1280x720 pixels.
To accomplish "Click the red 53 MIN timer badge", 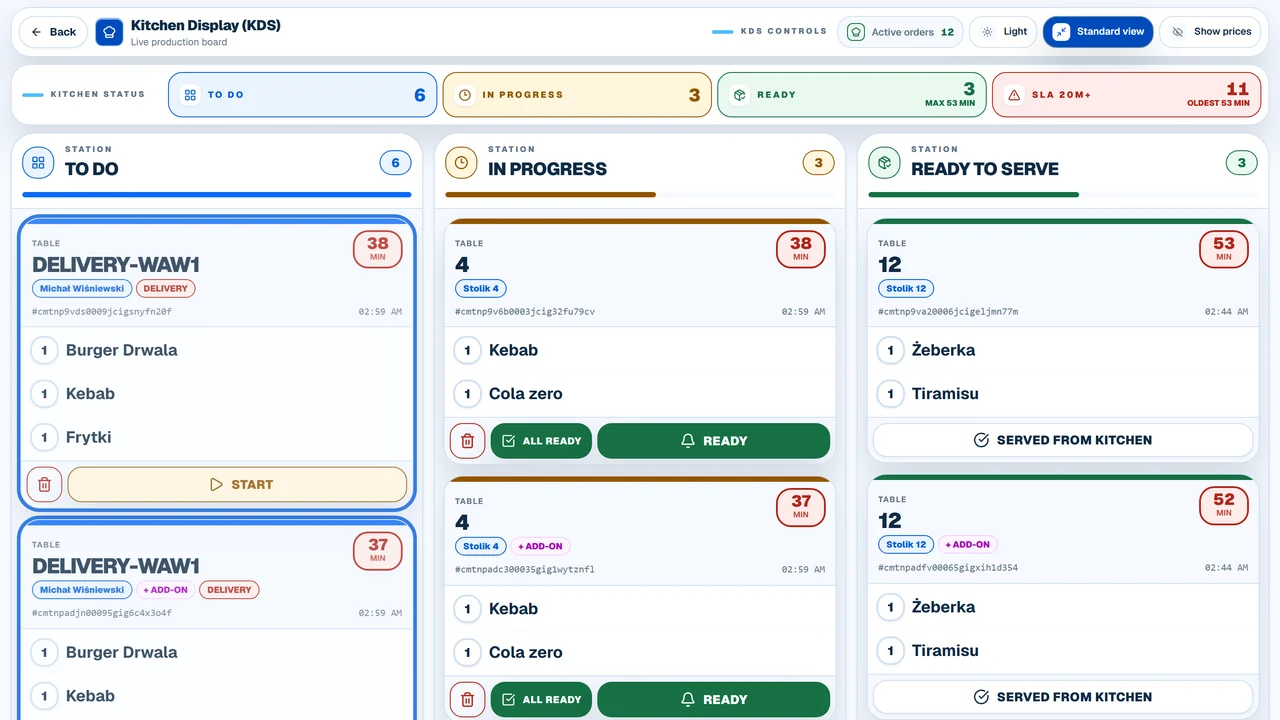I will [x=1224, y=248].
